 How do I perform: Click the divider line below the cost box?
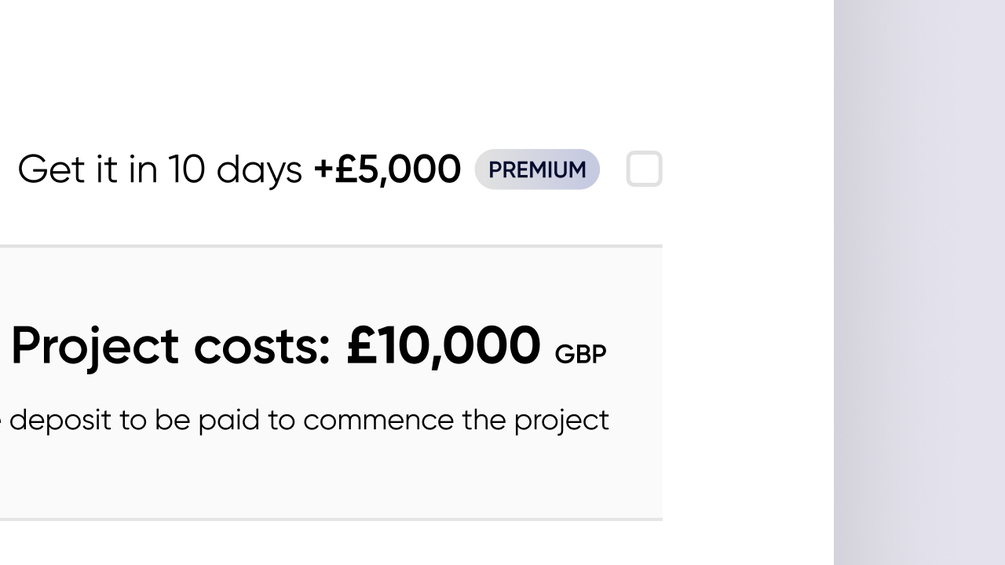[330, 519]
